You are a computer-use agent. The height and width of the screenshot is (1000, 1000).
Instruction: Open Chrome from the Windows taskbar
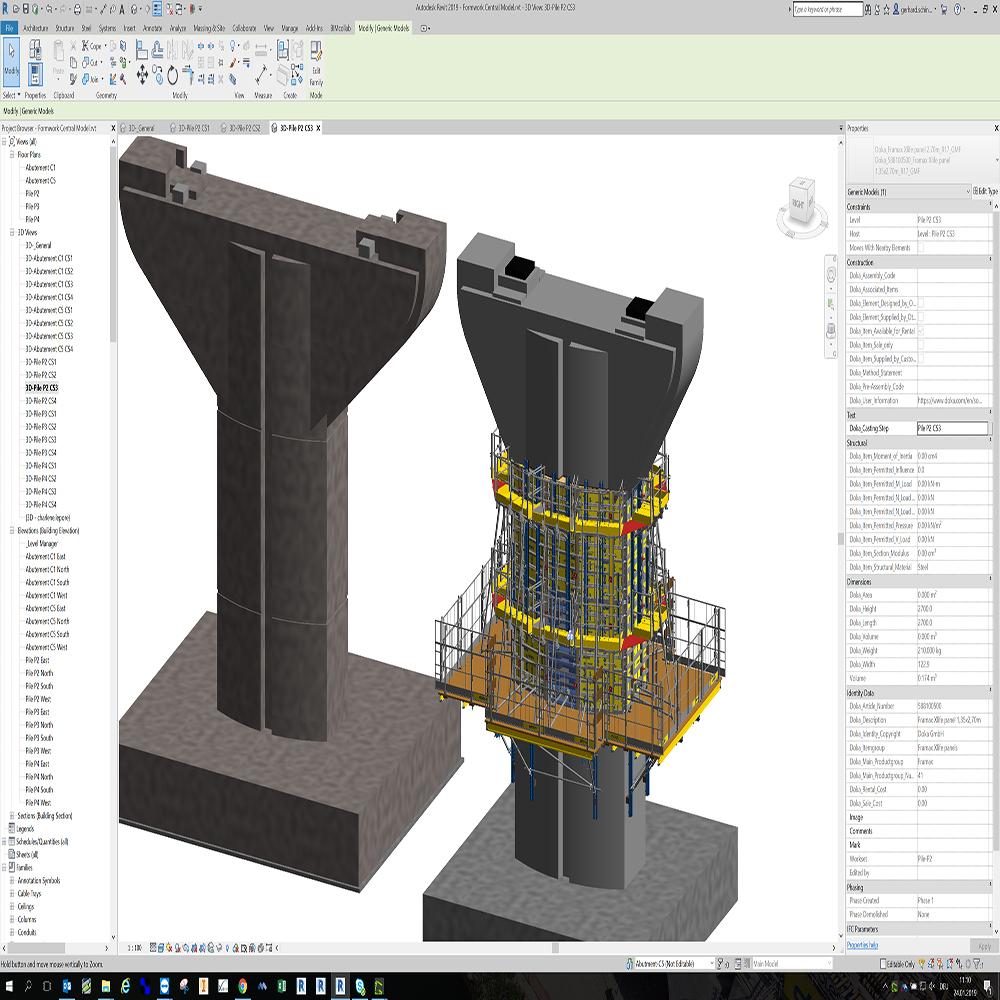(x=242, y=985)
